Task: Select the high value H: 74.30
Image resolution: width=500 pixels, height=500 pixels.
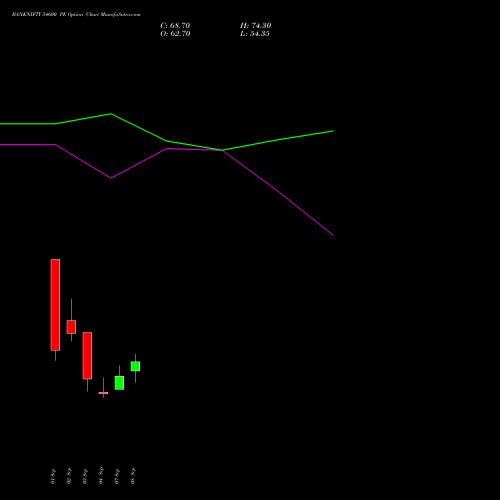Action: 256,26
